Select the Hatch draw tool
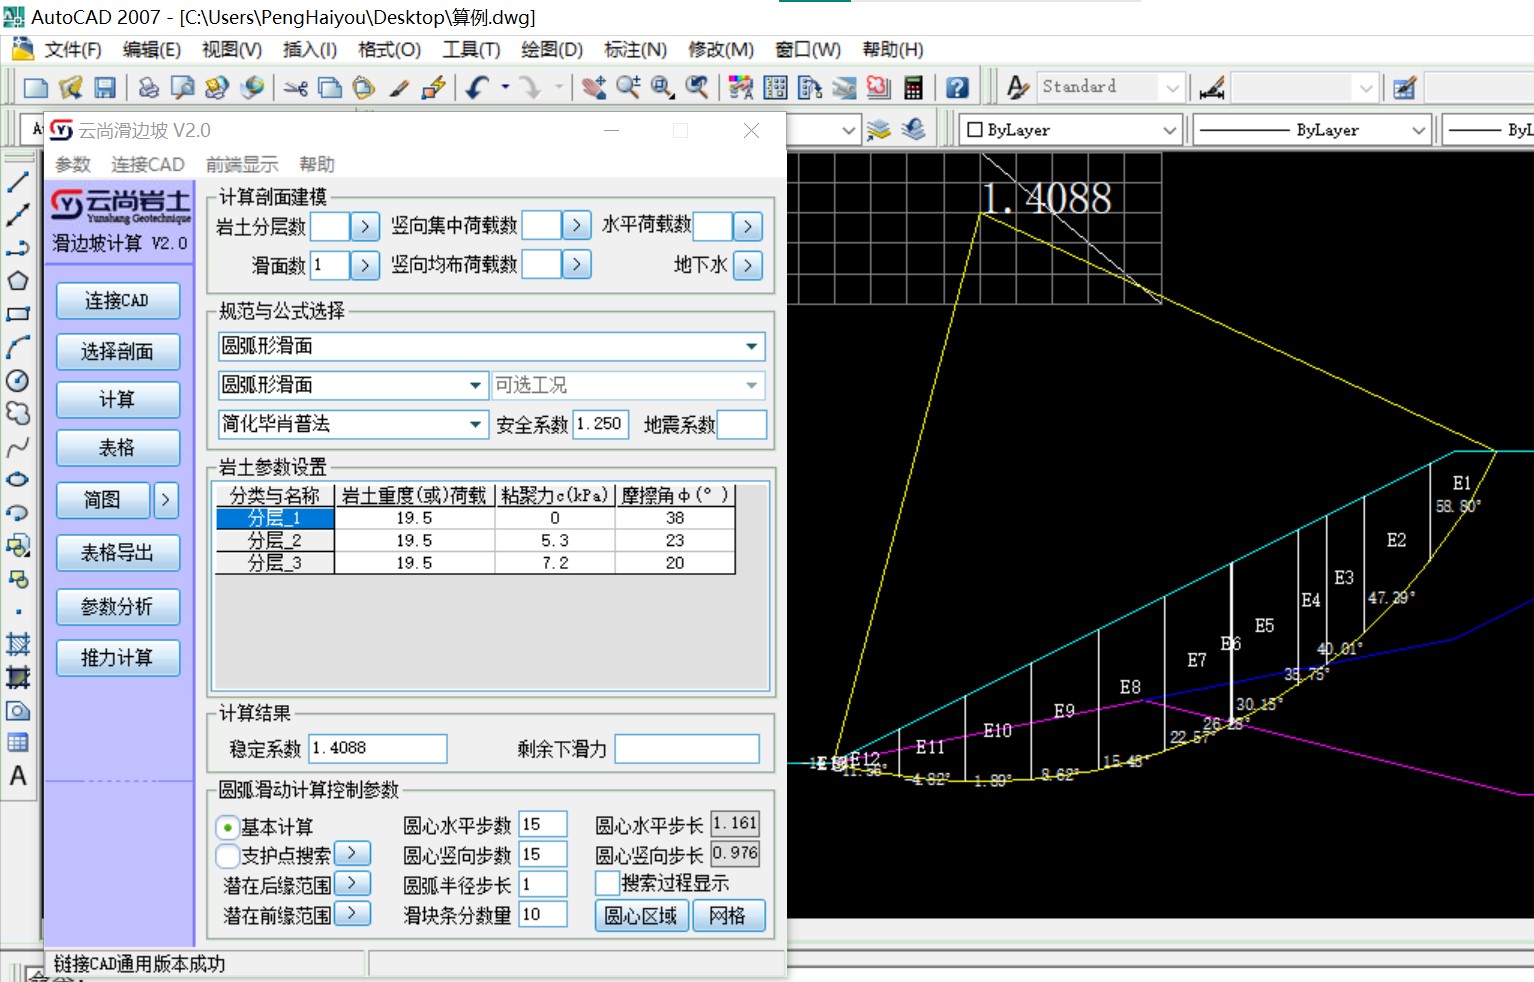The image size is (1534, 982). point(18,644)
